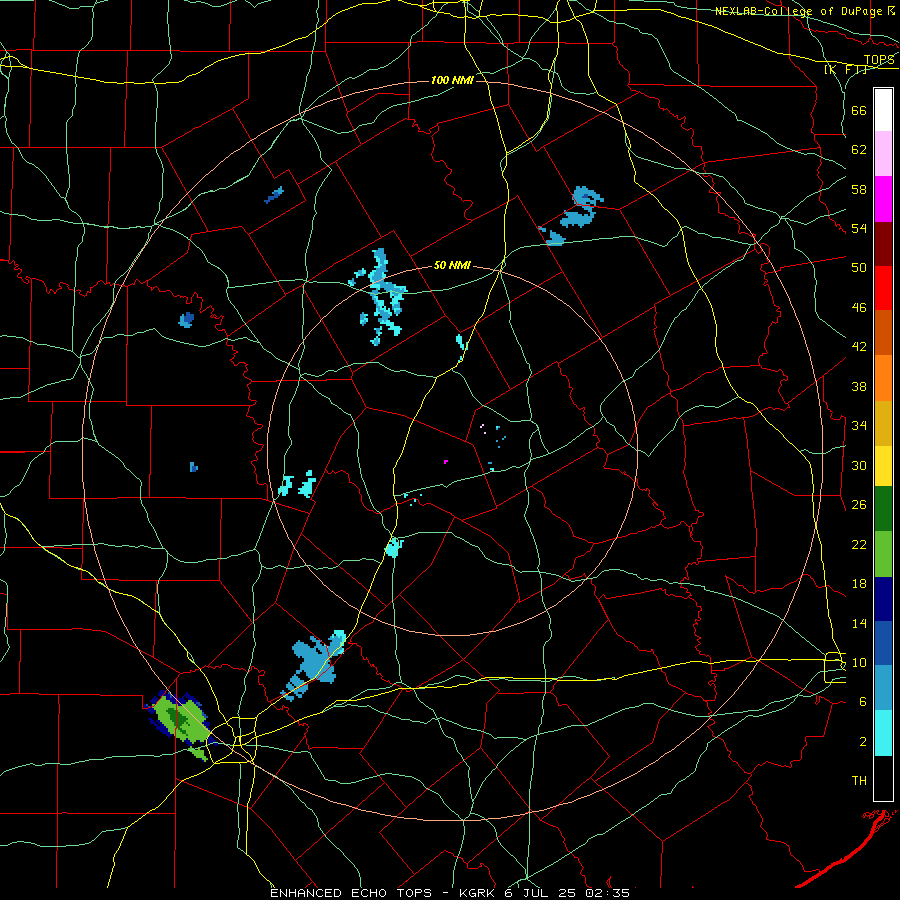This screenshot has width=900, height=900.
Task: Click the light pink legend swatch
Action: tap(883, 153)
